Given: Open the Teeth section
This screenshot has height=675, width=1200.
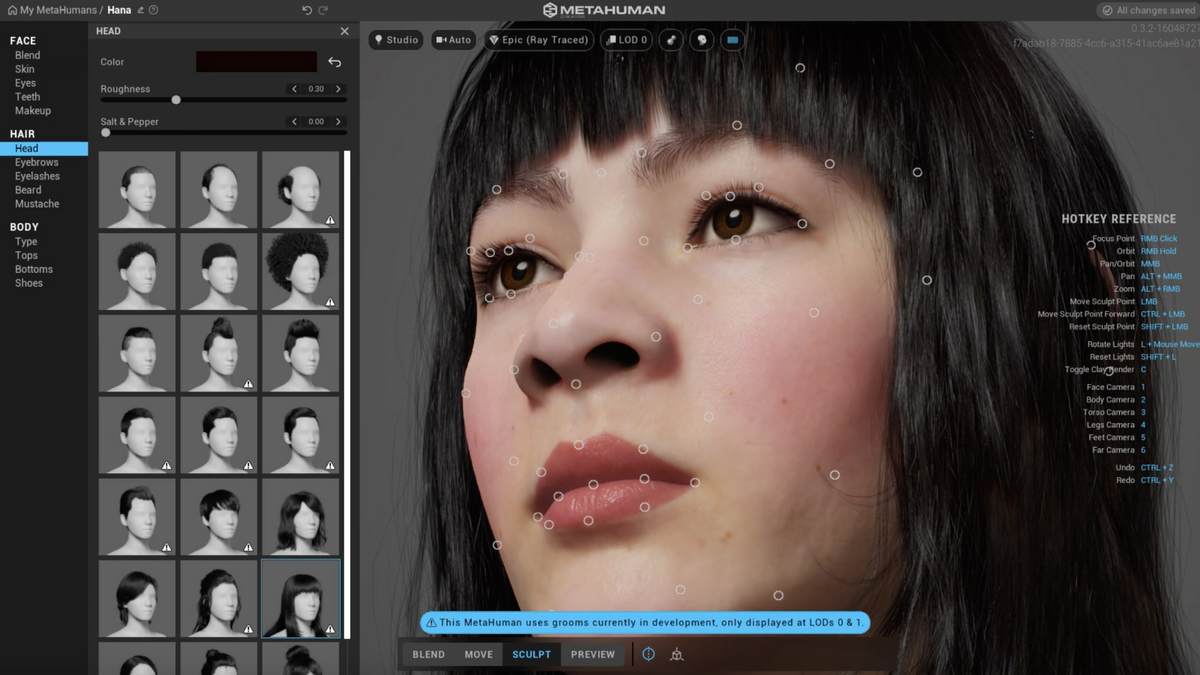Looking at the screenshot, I should pyautogui.click(x=28, y=97).
